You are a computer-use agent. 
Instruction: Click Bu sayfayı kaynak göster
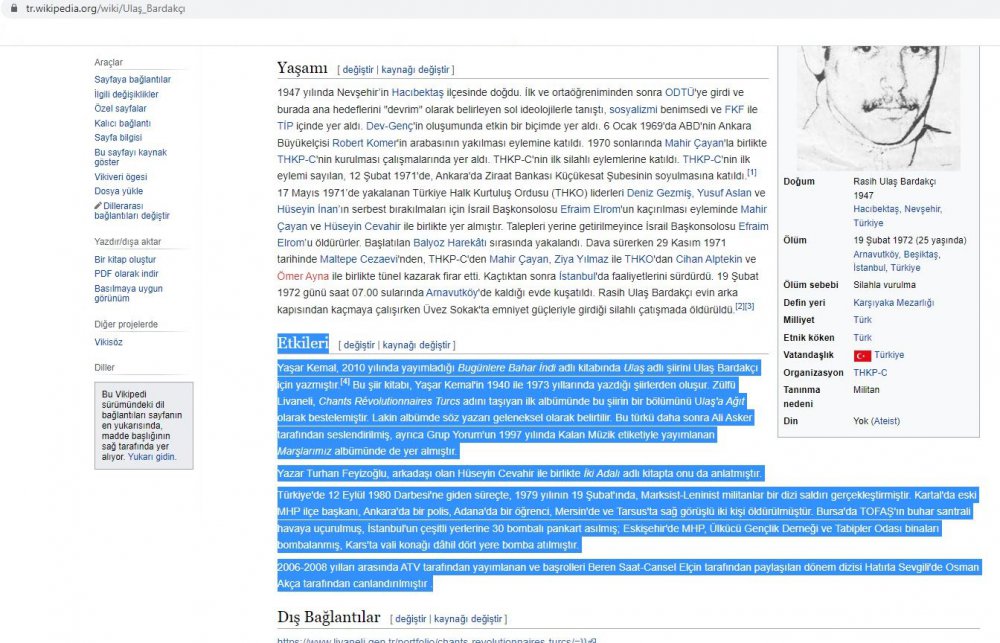(131, 157)
